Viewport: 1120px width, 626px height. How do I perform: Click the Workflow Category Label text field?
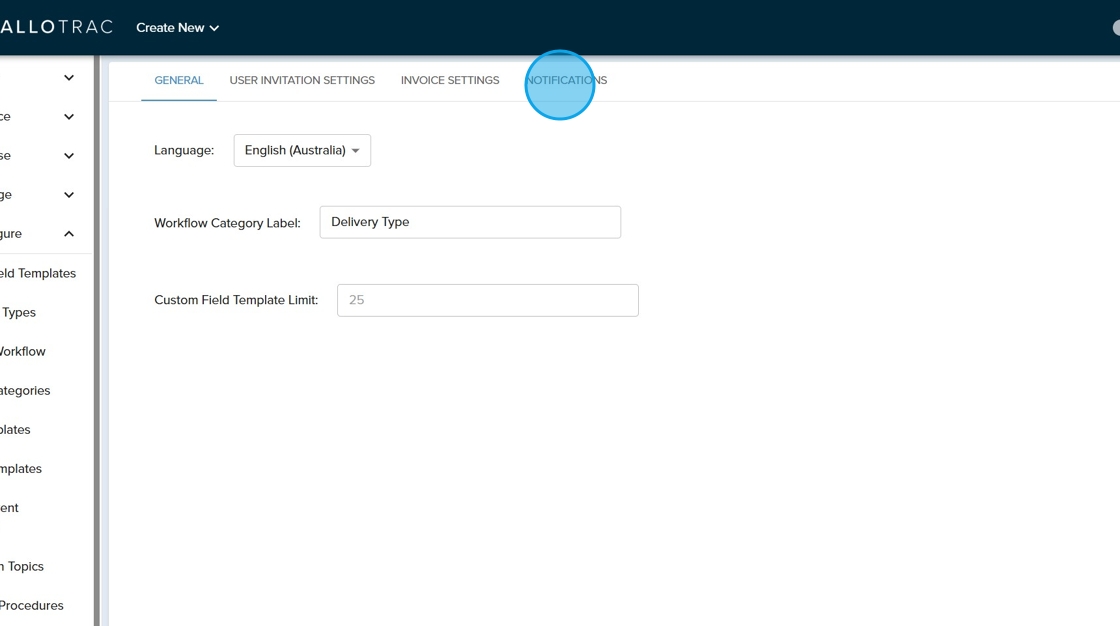point(470,222)
